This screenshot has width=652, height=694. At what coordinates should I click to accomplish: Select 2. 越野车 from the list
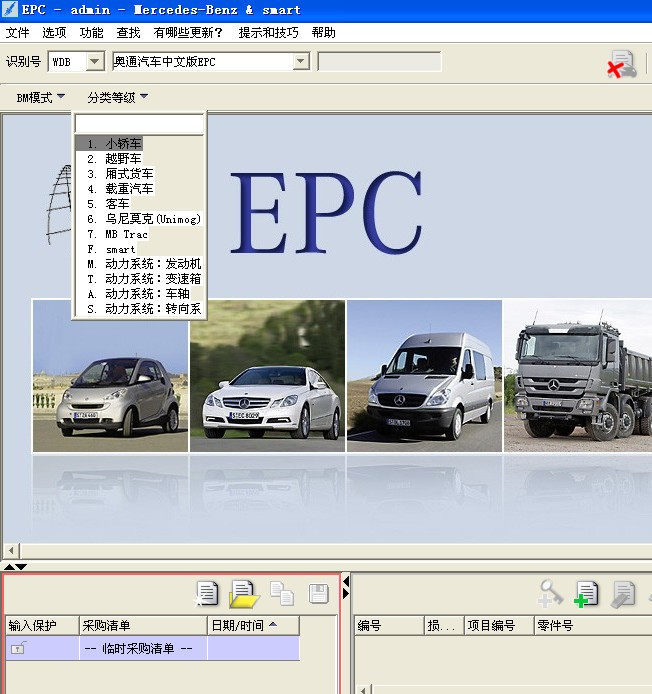point(139,159)
